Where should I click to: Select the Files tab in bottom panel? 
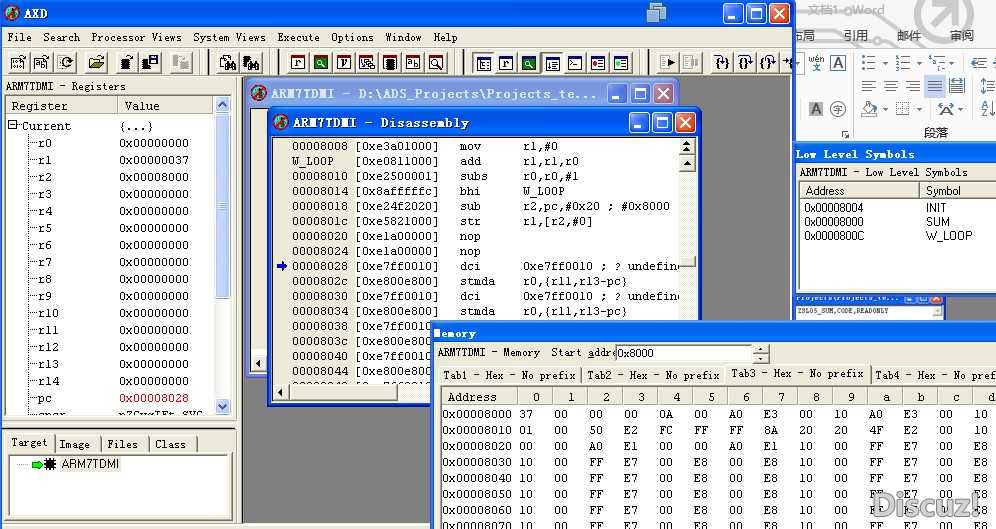click(122, 444)
